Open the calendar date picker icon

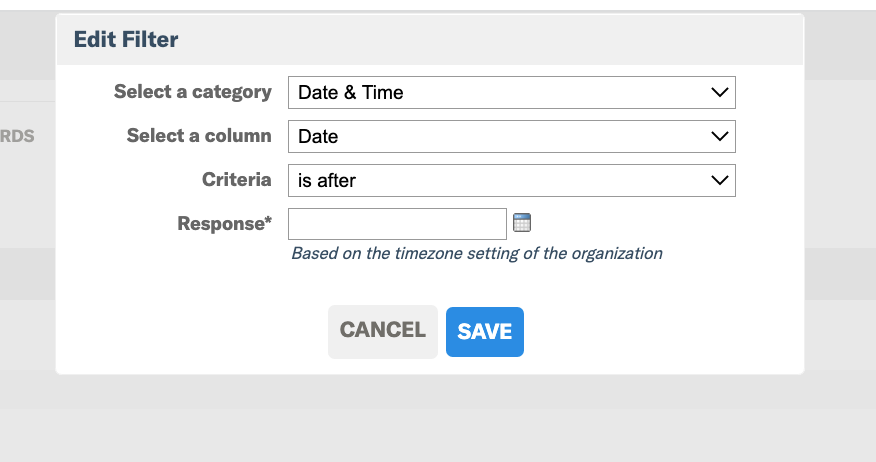click(x=522, y=222)
